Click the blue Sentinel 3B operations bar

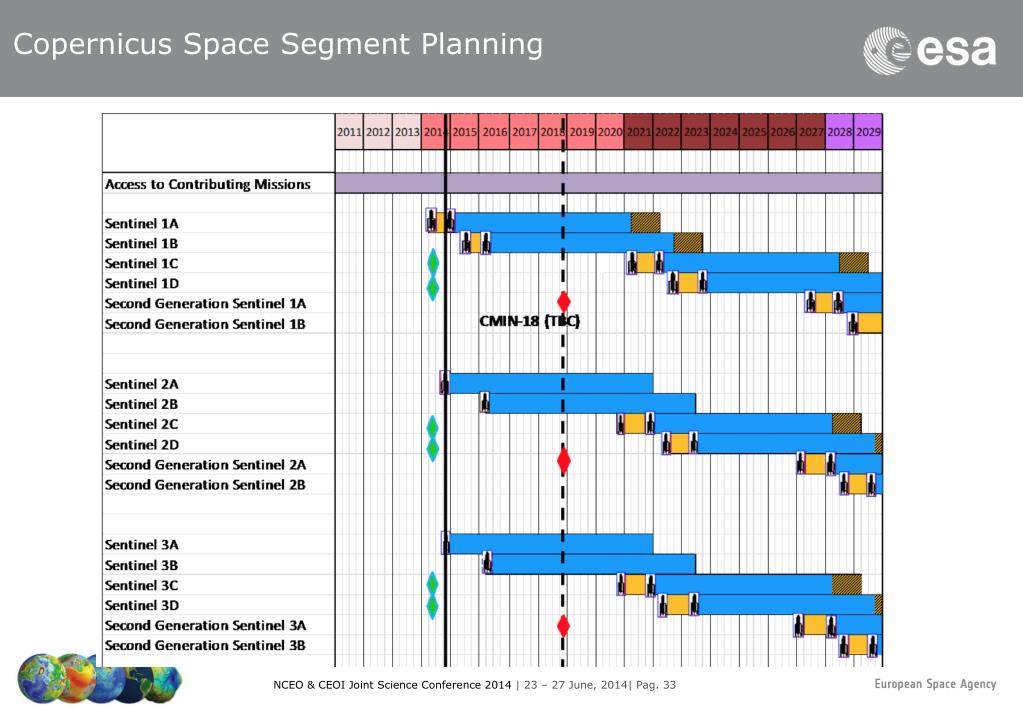[x=593, y=564]
